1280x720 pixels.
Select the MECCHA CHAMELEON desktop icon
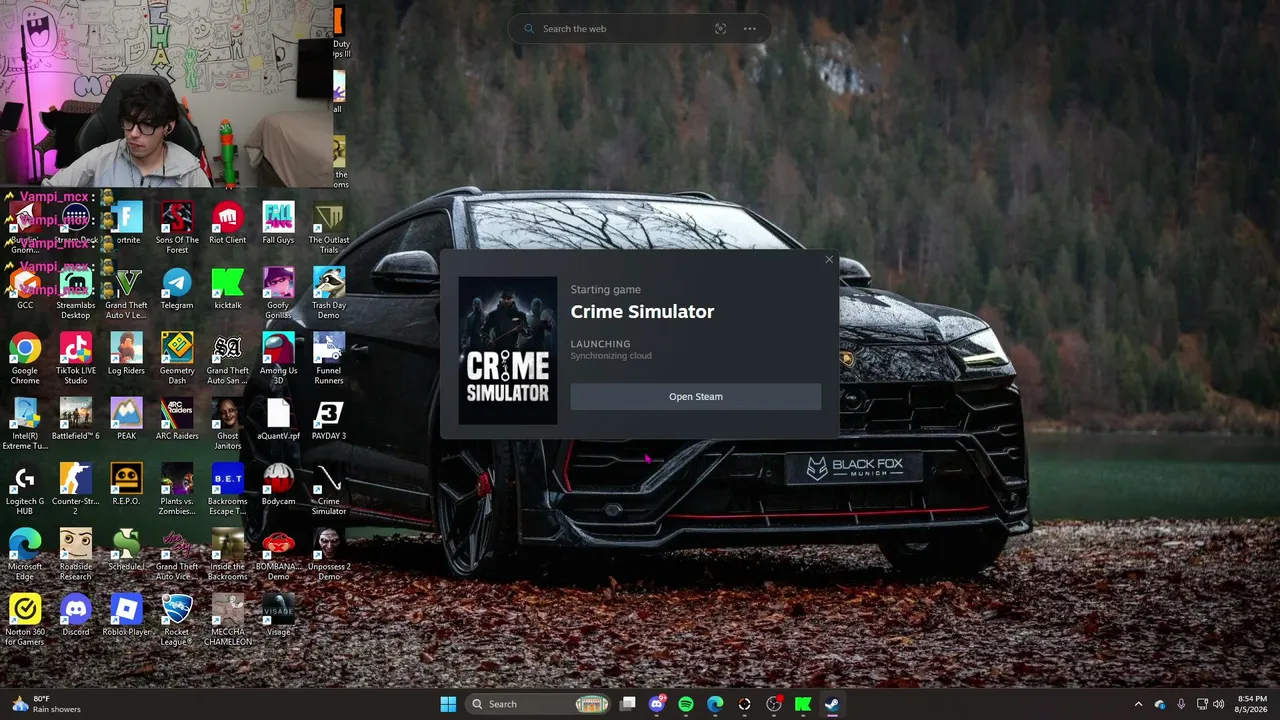click(228, 620)
